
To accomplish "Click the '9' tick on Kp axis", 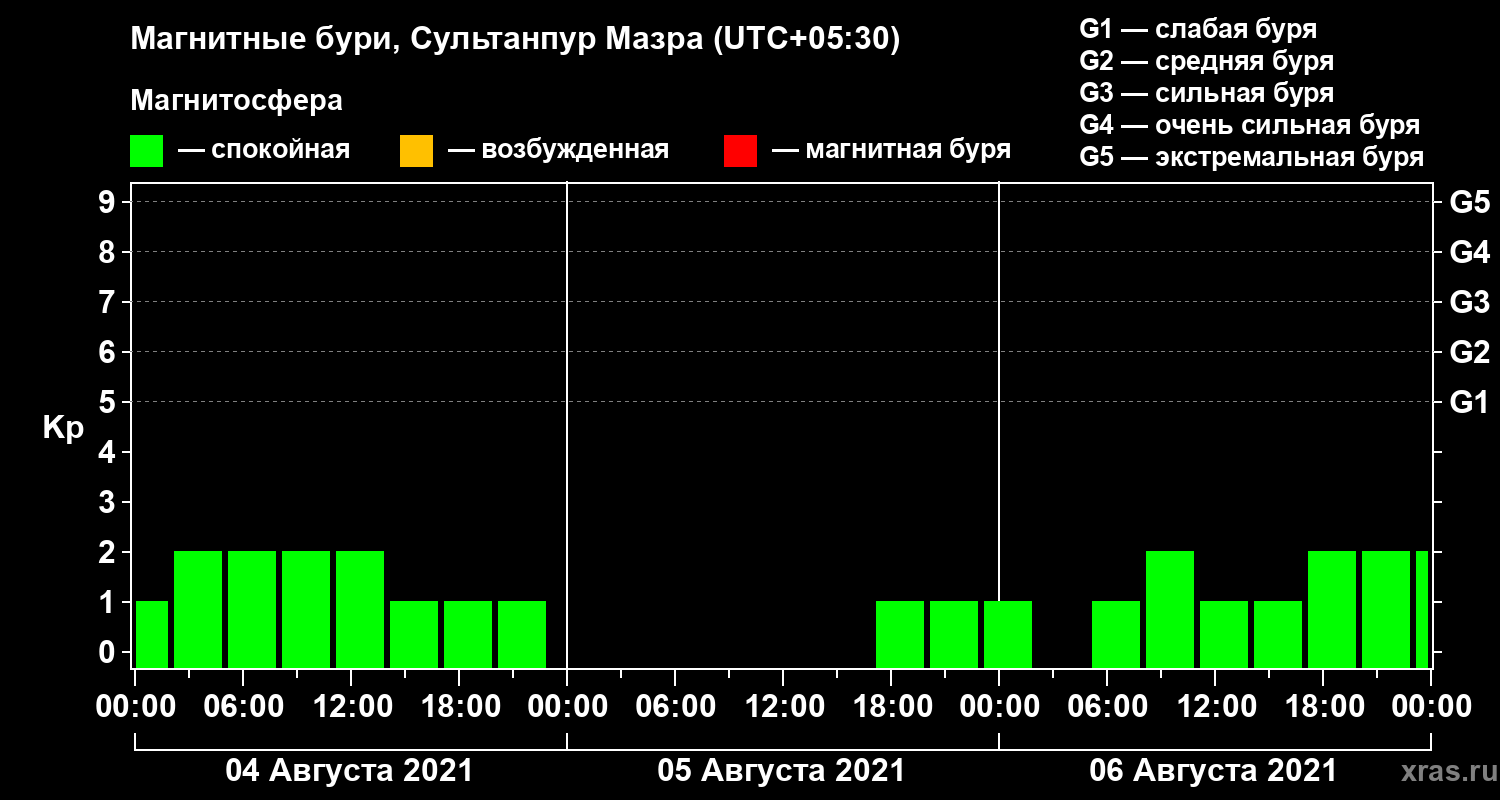I will (x=108, y=202).
